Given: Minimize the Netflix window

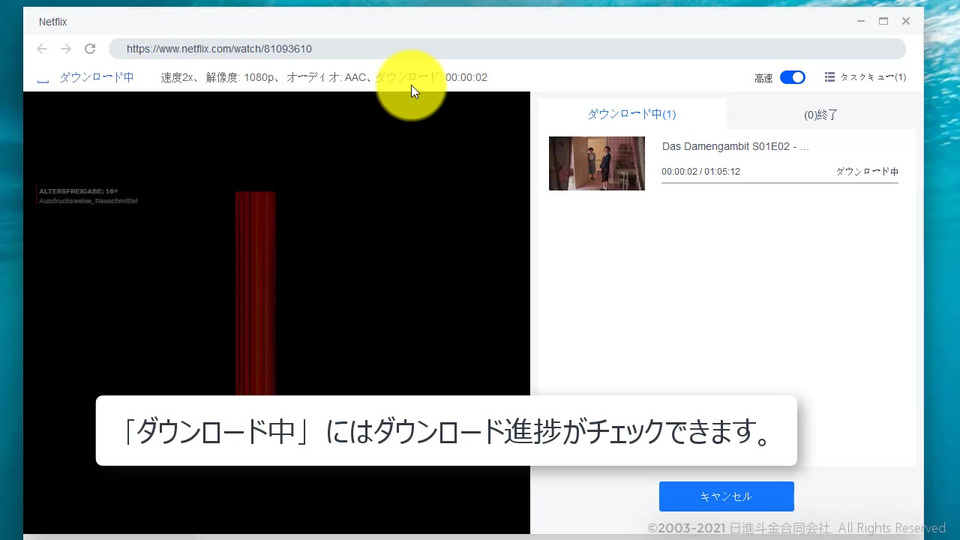Looking at the screenshot, I should click(x=861, y=21).
